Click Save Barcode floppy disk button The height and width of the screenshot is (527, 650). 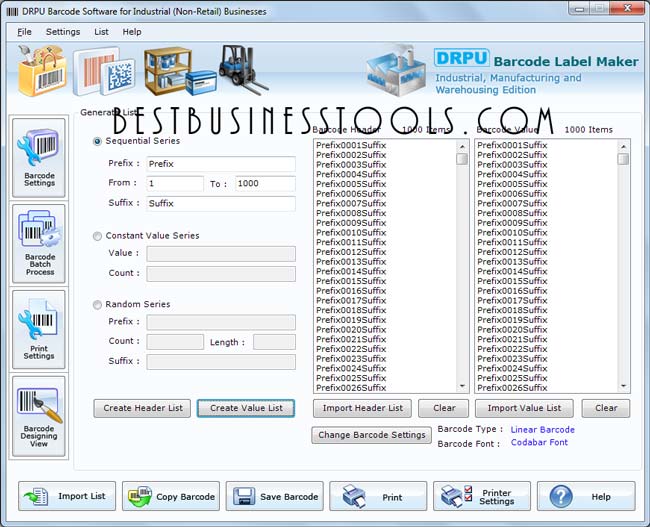tap(274, 496)
